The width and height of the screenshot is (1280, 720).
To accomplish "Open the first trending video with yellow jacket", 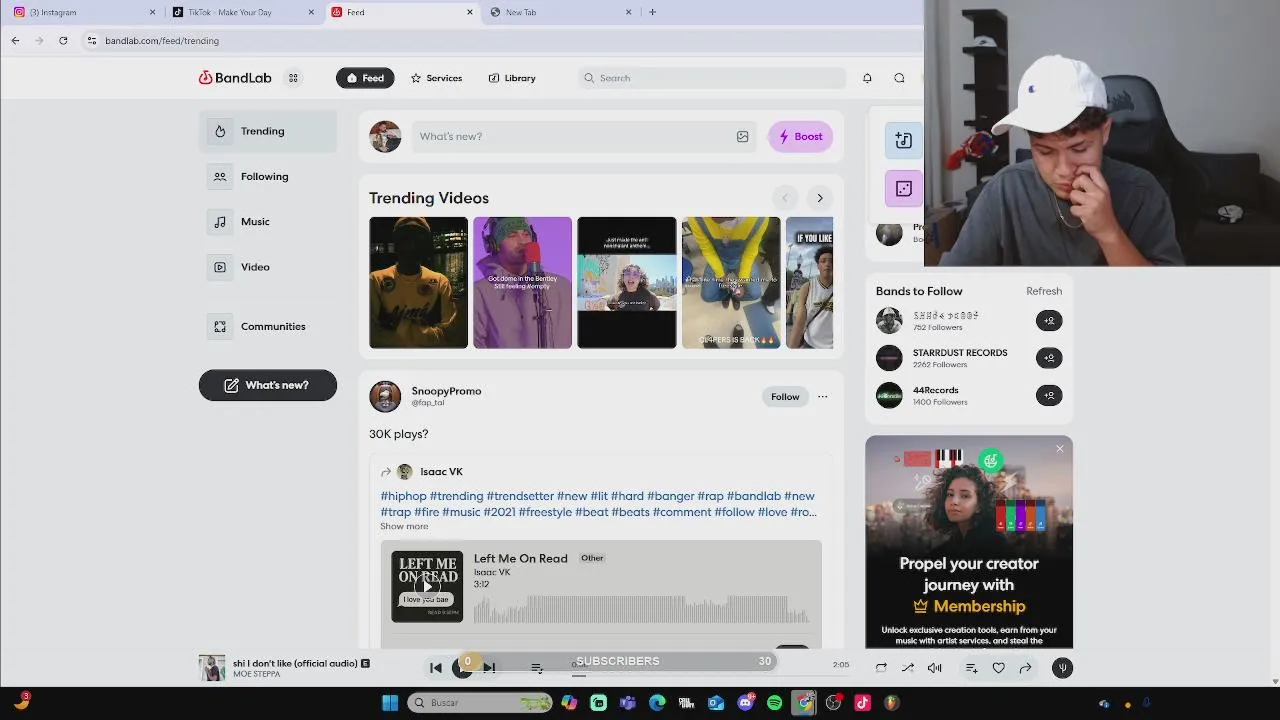I will tap(418, 283).
